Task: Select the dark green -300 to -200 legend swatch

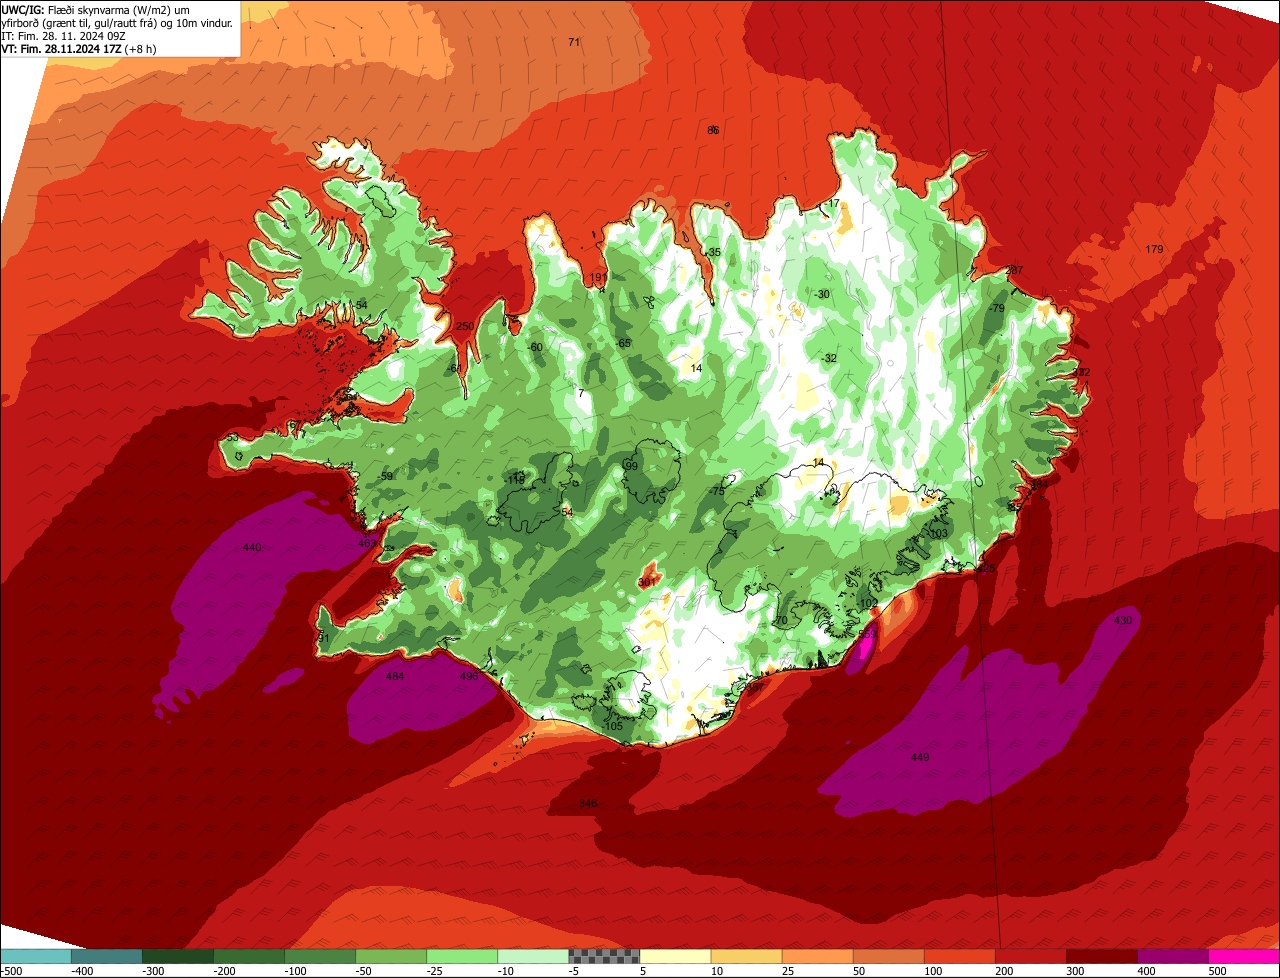Action: pos(177,956)
